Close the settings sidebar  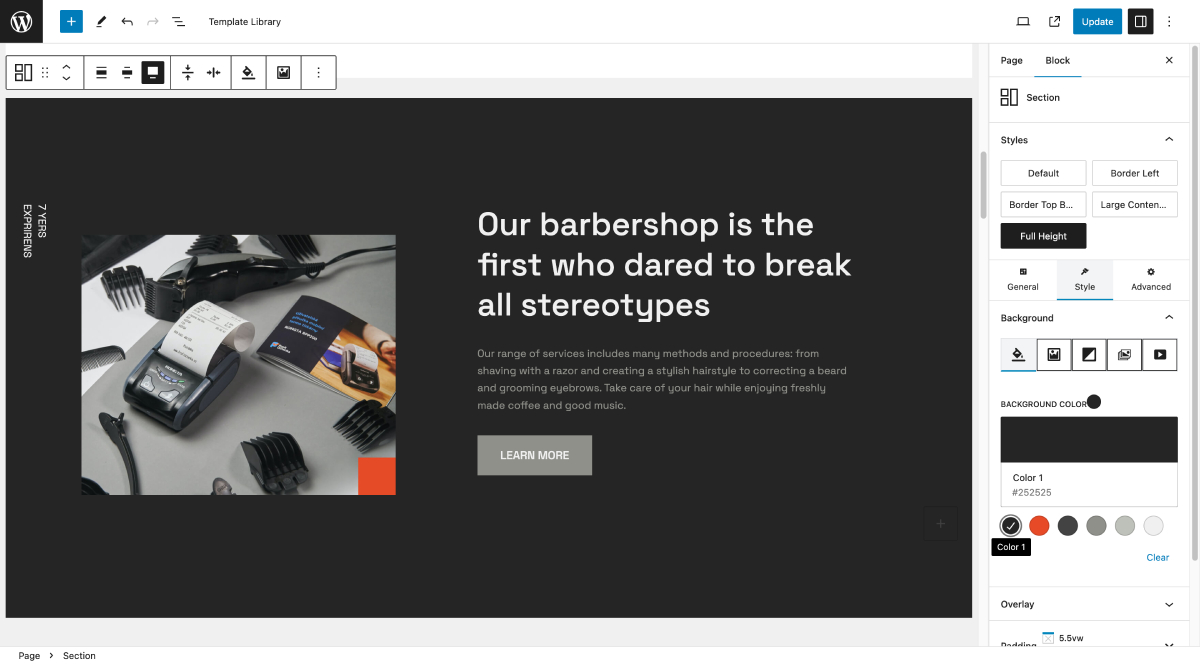1169,60
